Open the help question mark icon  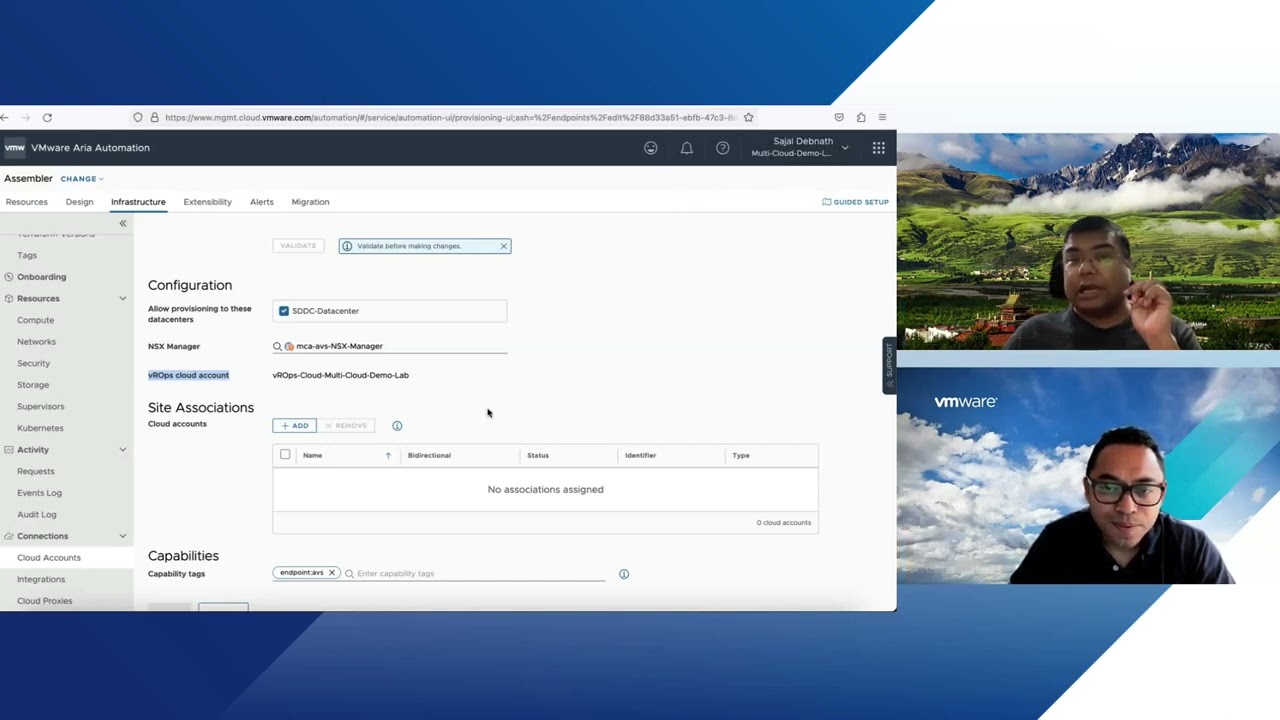722,148
